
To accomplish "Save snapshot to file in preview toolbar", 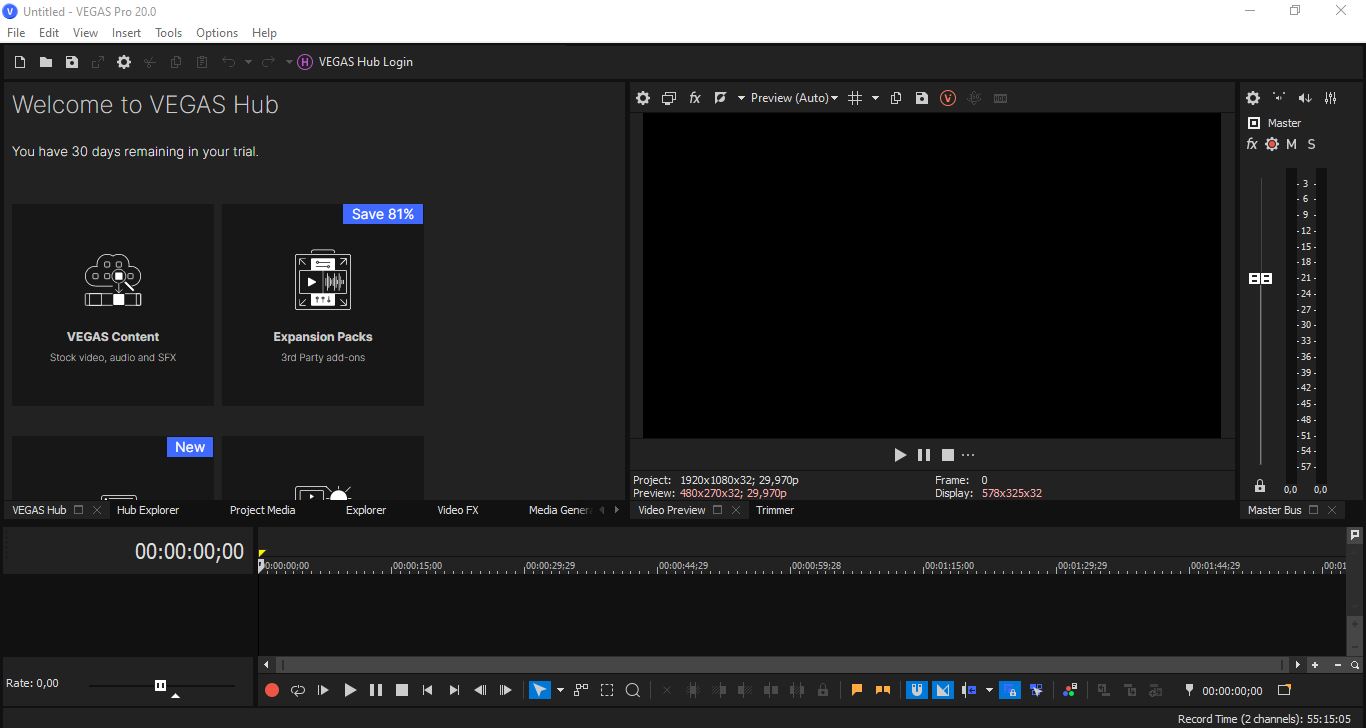I will point(922,98).
